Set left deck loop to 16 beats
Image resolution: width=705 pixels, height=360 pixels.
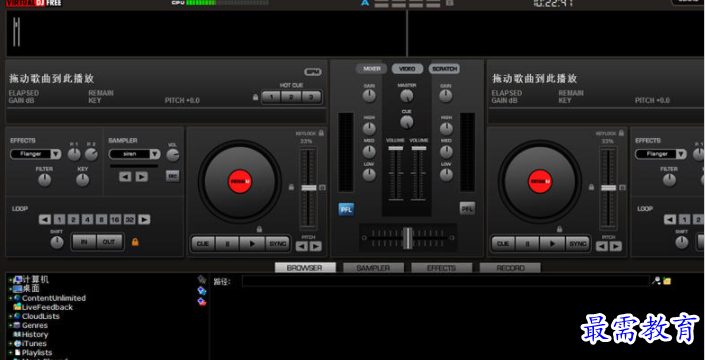point(115,219)
